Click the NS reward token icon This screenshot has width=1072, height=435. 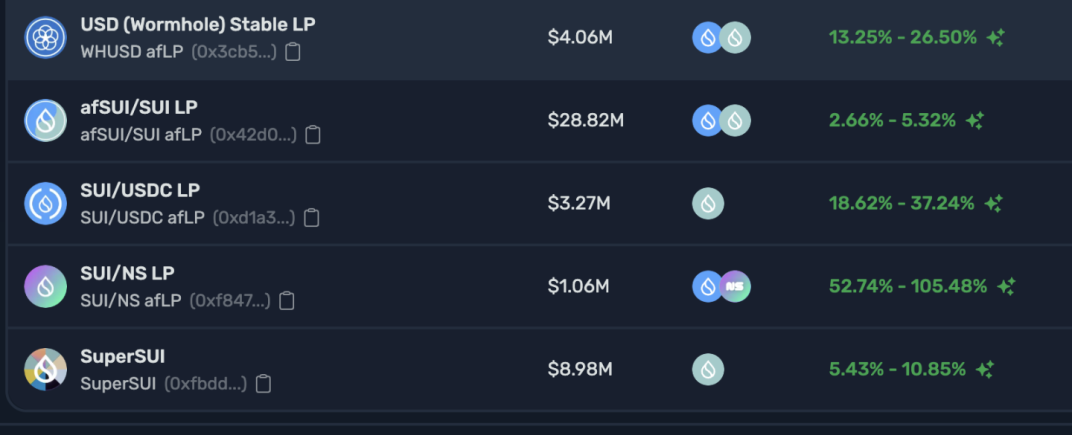(x=735, y=286)
